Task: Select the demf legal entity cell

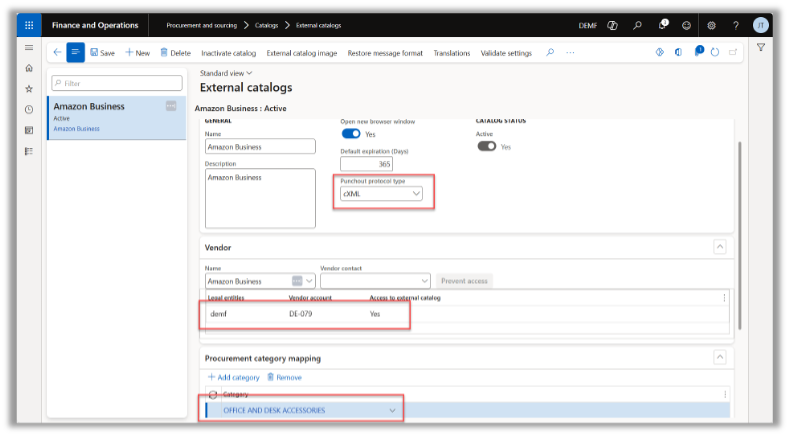Action: [x=219, y=314]
